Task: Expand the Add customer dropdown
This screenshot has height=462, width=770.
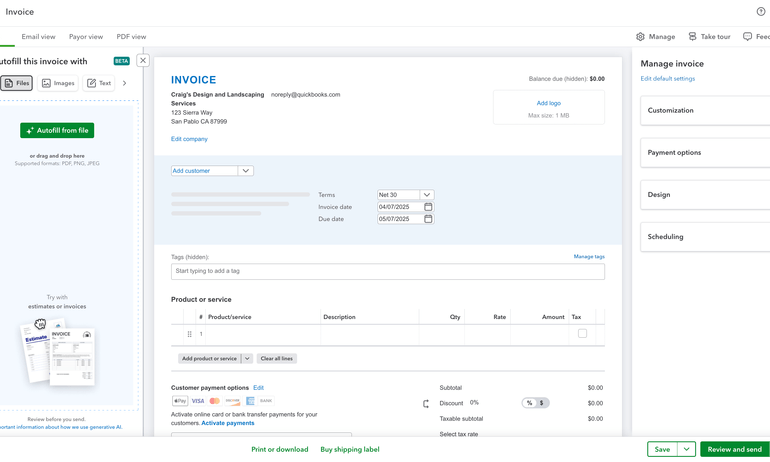Action: point(246,171)
